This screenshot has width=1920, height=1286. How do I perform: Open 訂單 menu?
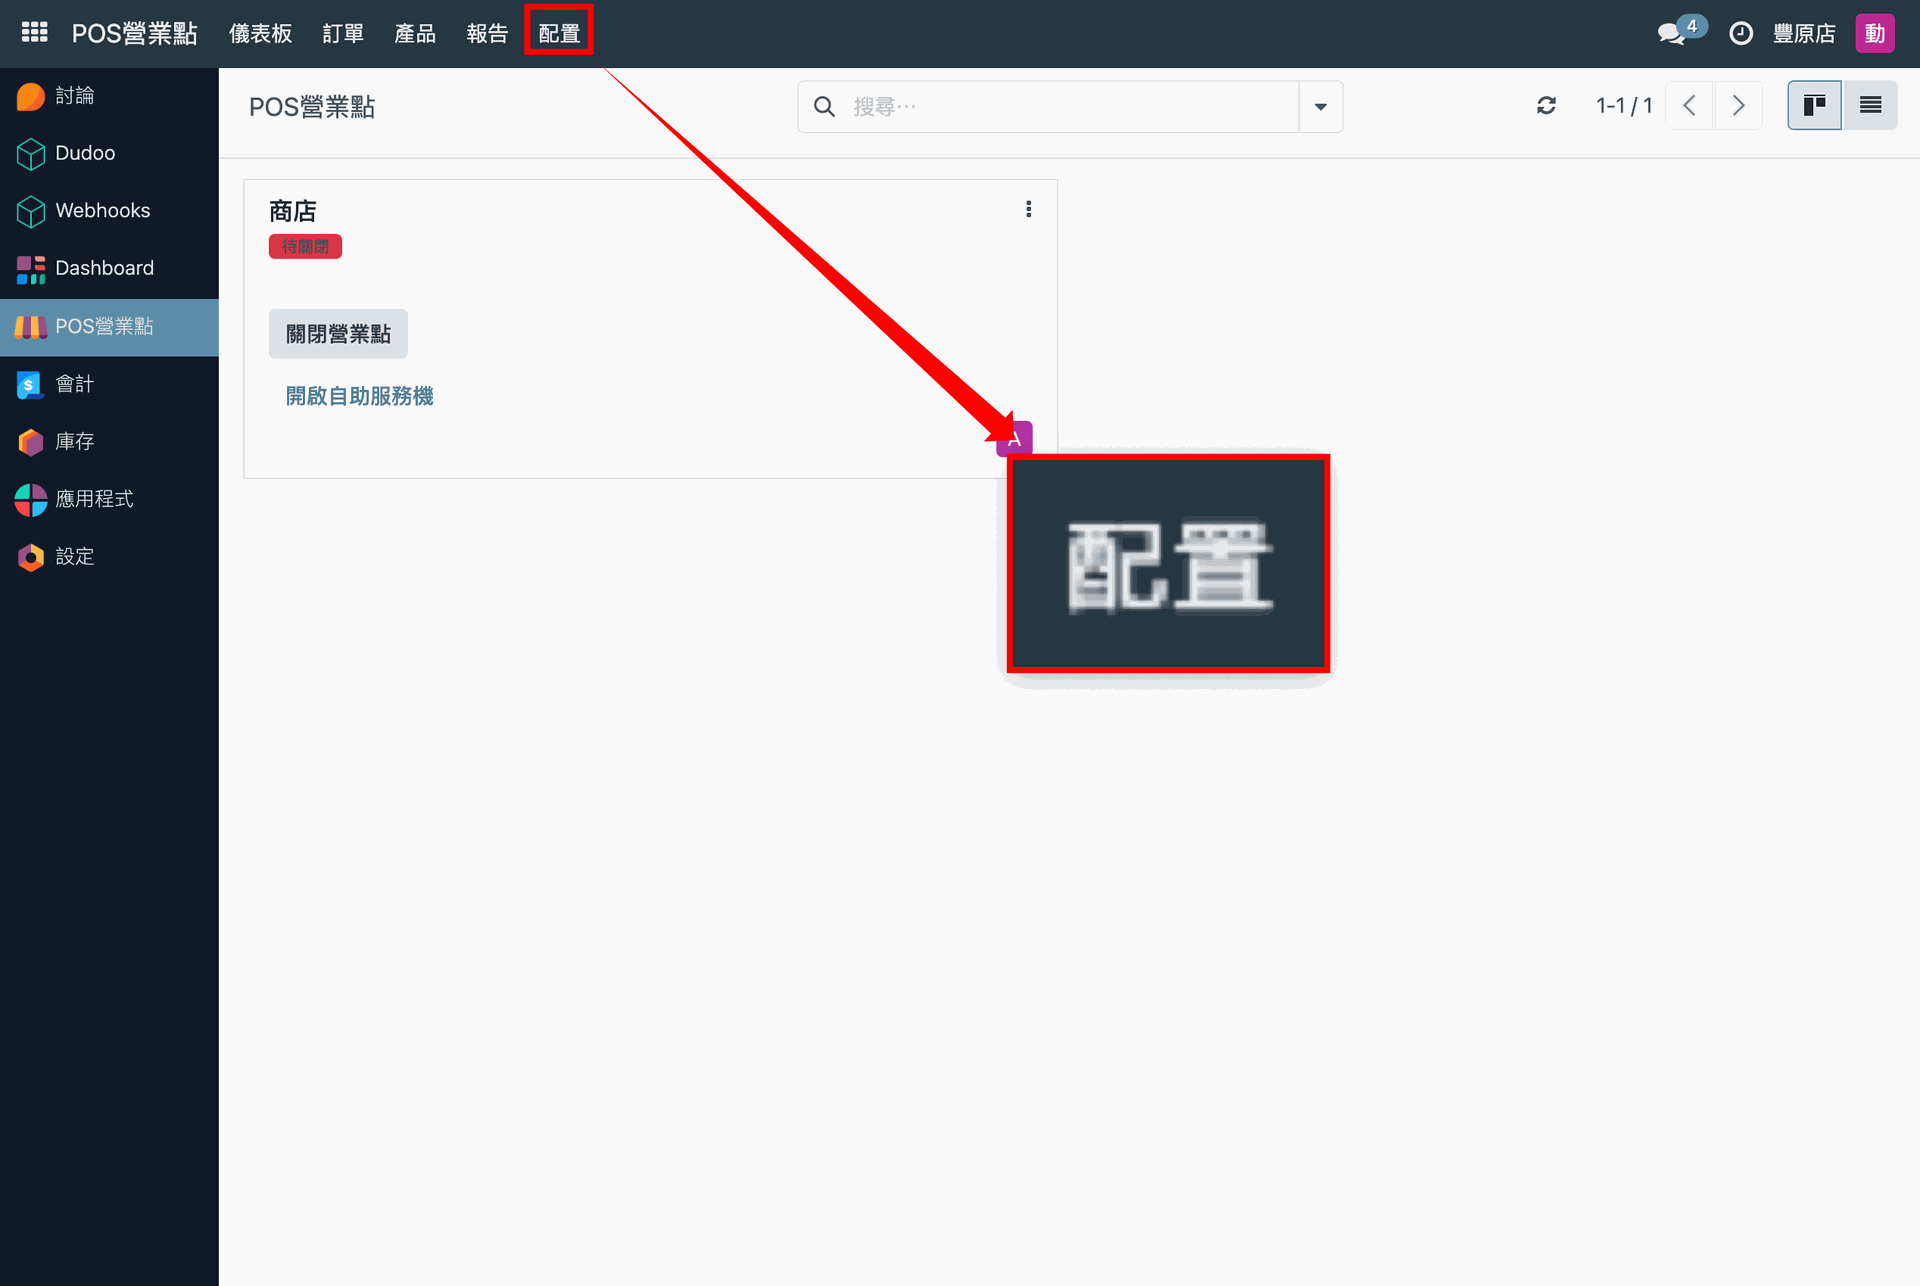pyautogui.click(x=343, y=34)
